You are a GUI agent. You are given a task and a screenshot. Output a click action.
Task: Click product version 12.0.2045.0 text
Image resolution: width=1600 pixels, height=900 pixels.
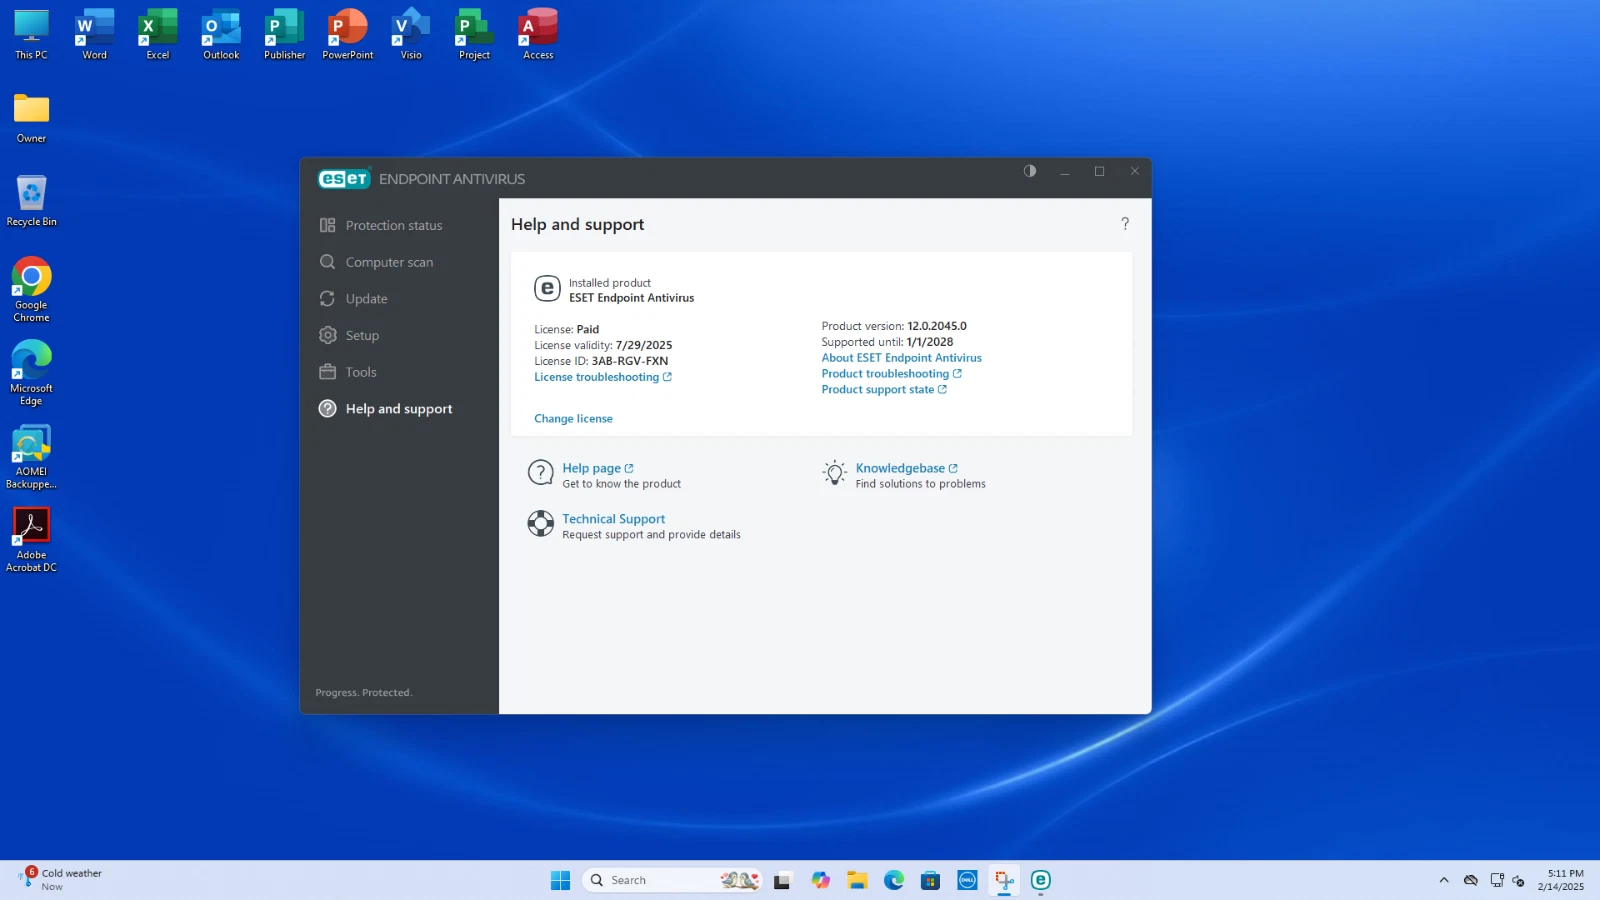point(937,326)
